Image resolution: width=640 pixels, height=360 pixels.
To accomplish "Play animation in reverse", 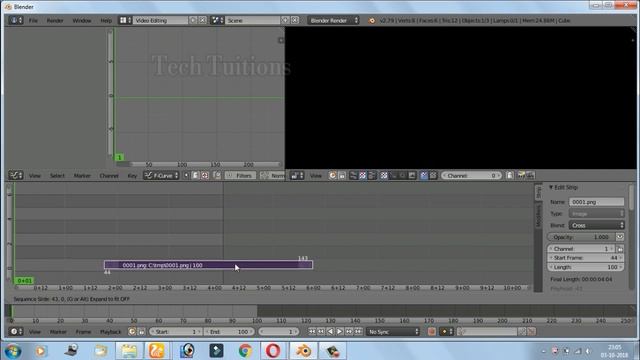I will coord(330,332).
